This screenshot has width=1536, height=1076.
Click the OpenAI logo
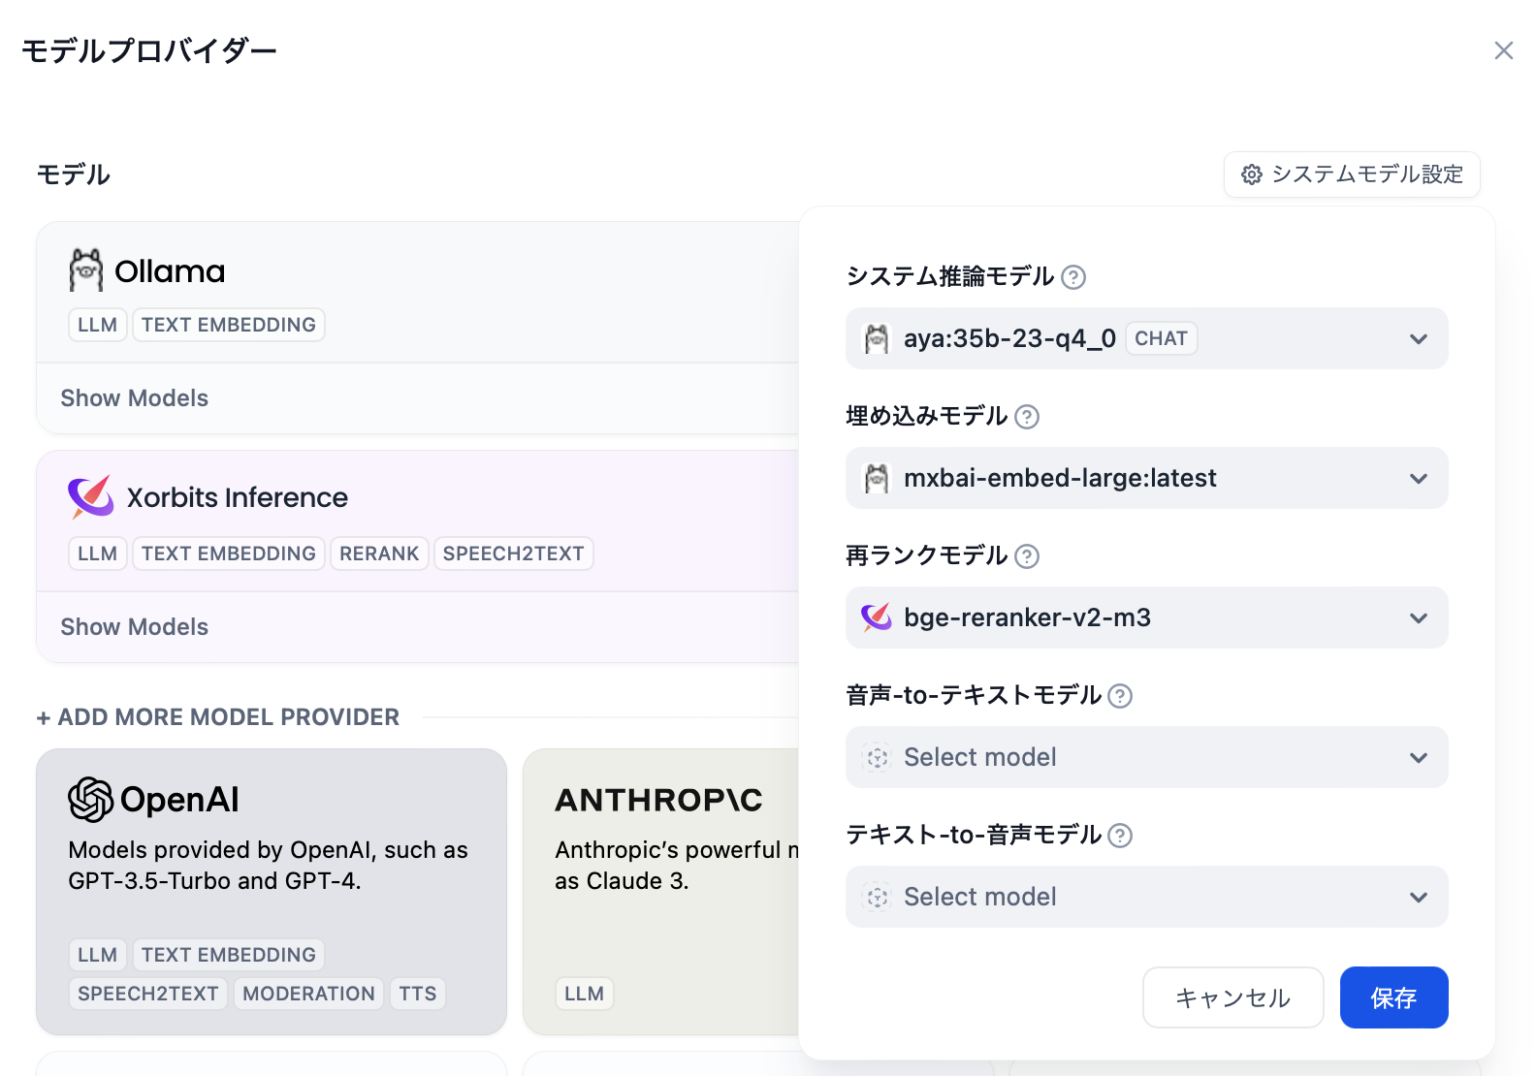pos(91,799)
